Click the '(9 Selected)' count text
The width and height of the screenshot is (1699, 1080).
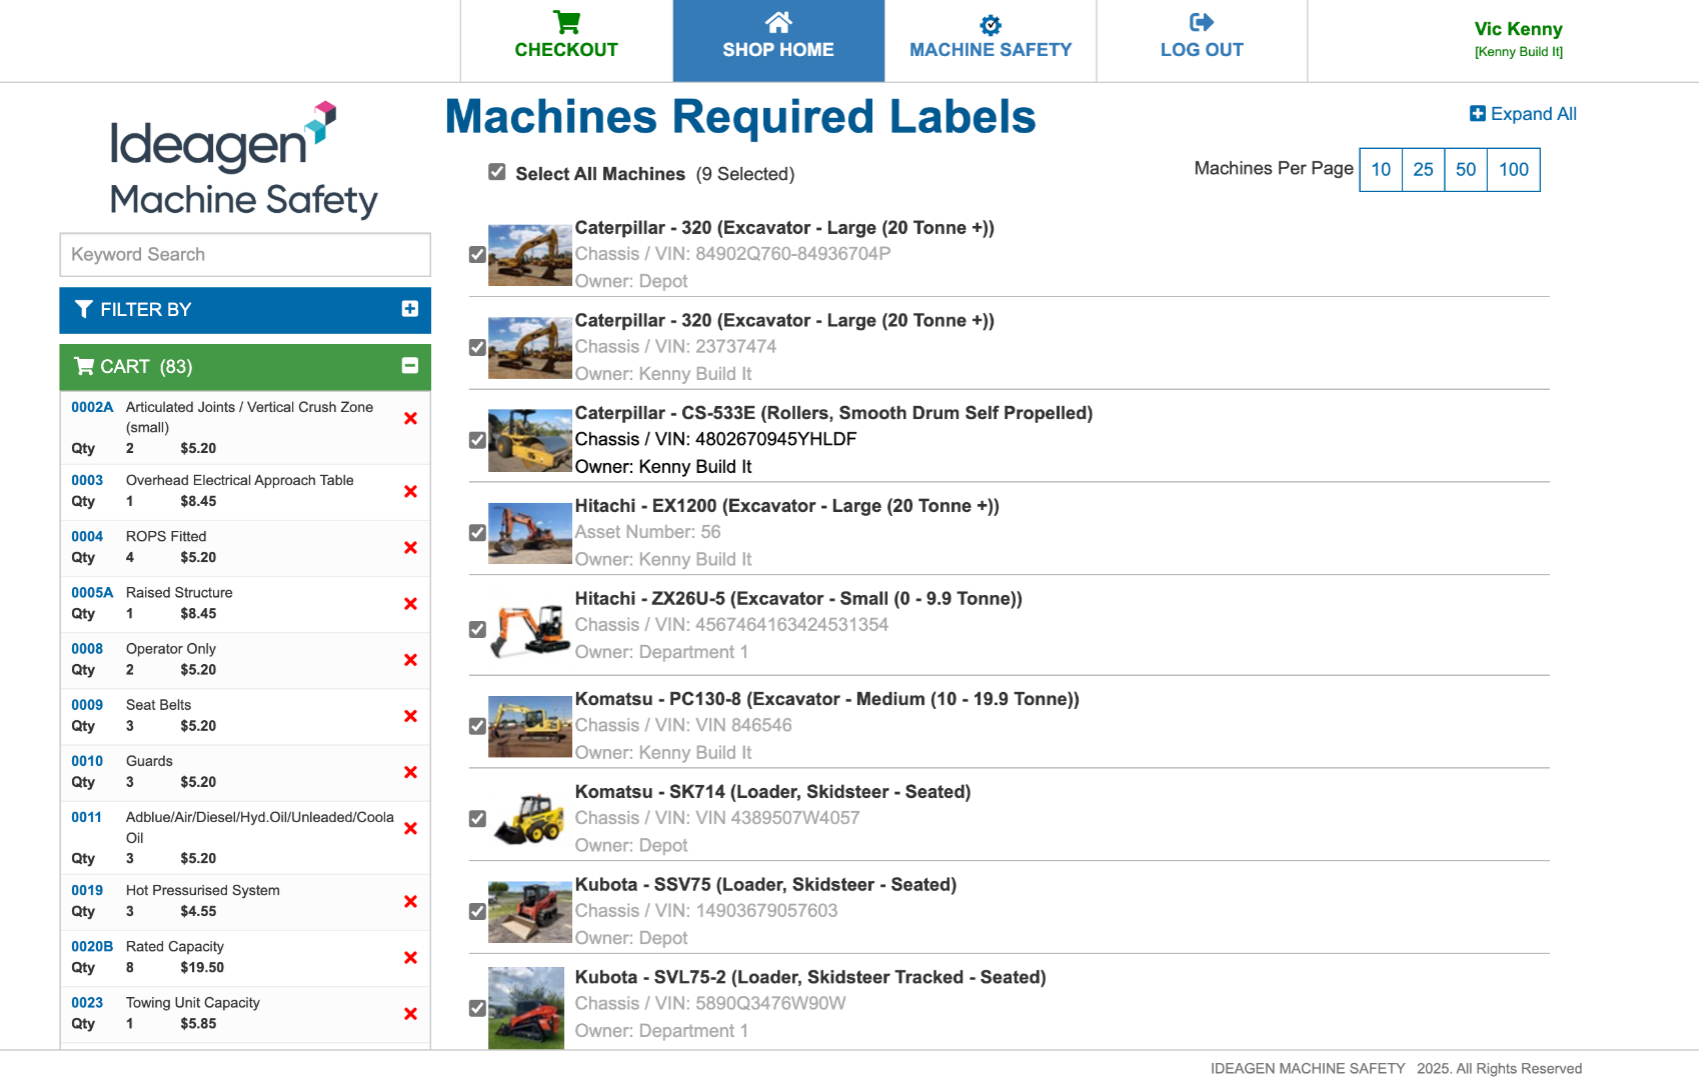[745, 174]
